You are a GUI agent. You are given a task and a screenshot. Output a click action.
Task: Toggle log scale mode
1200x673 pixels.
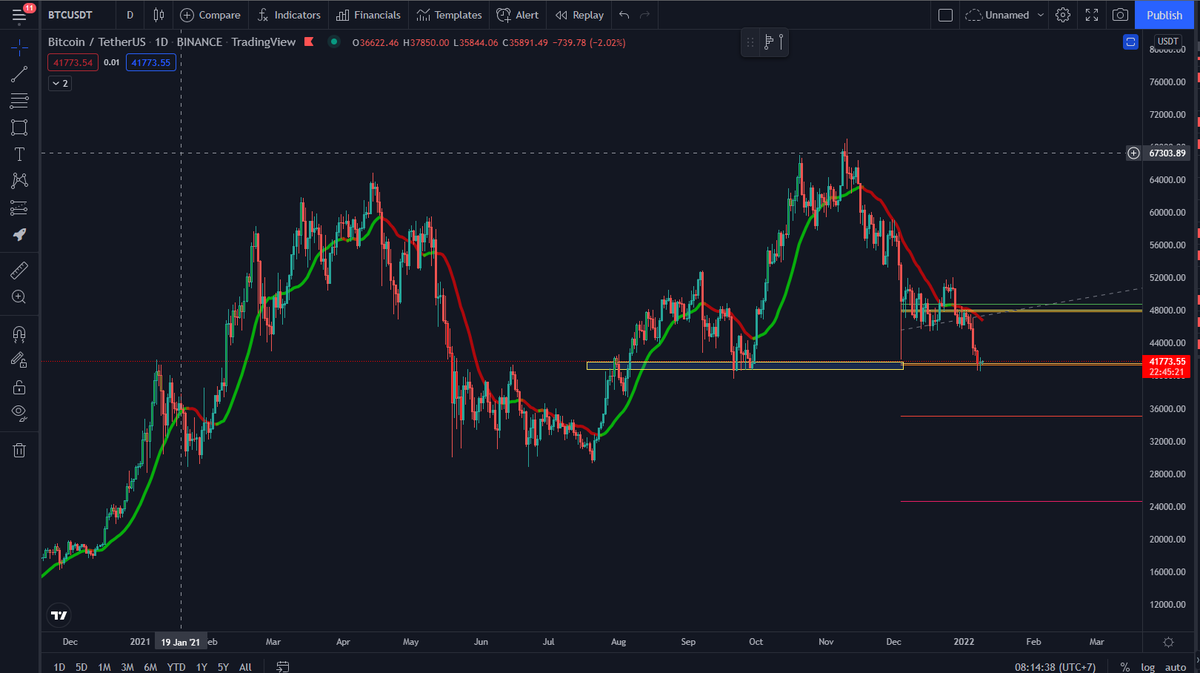tap(1148, 667)
